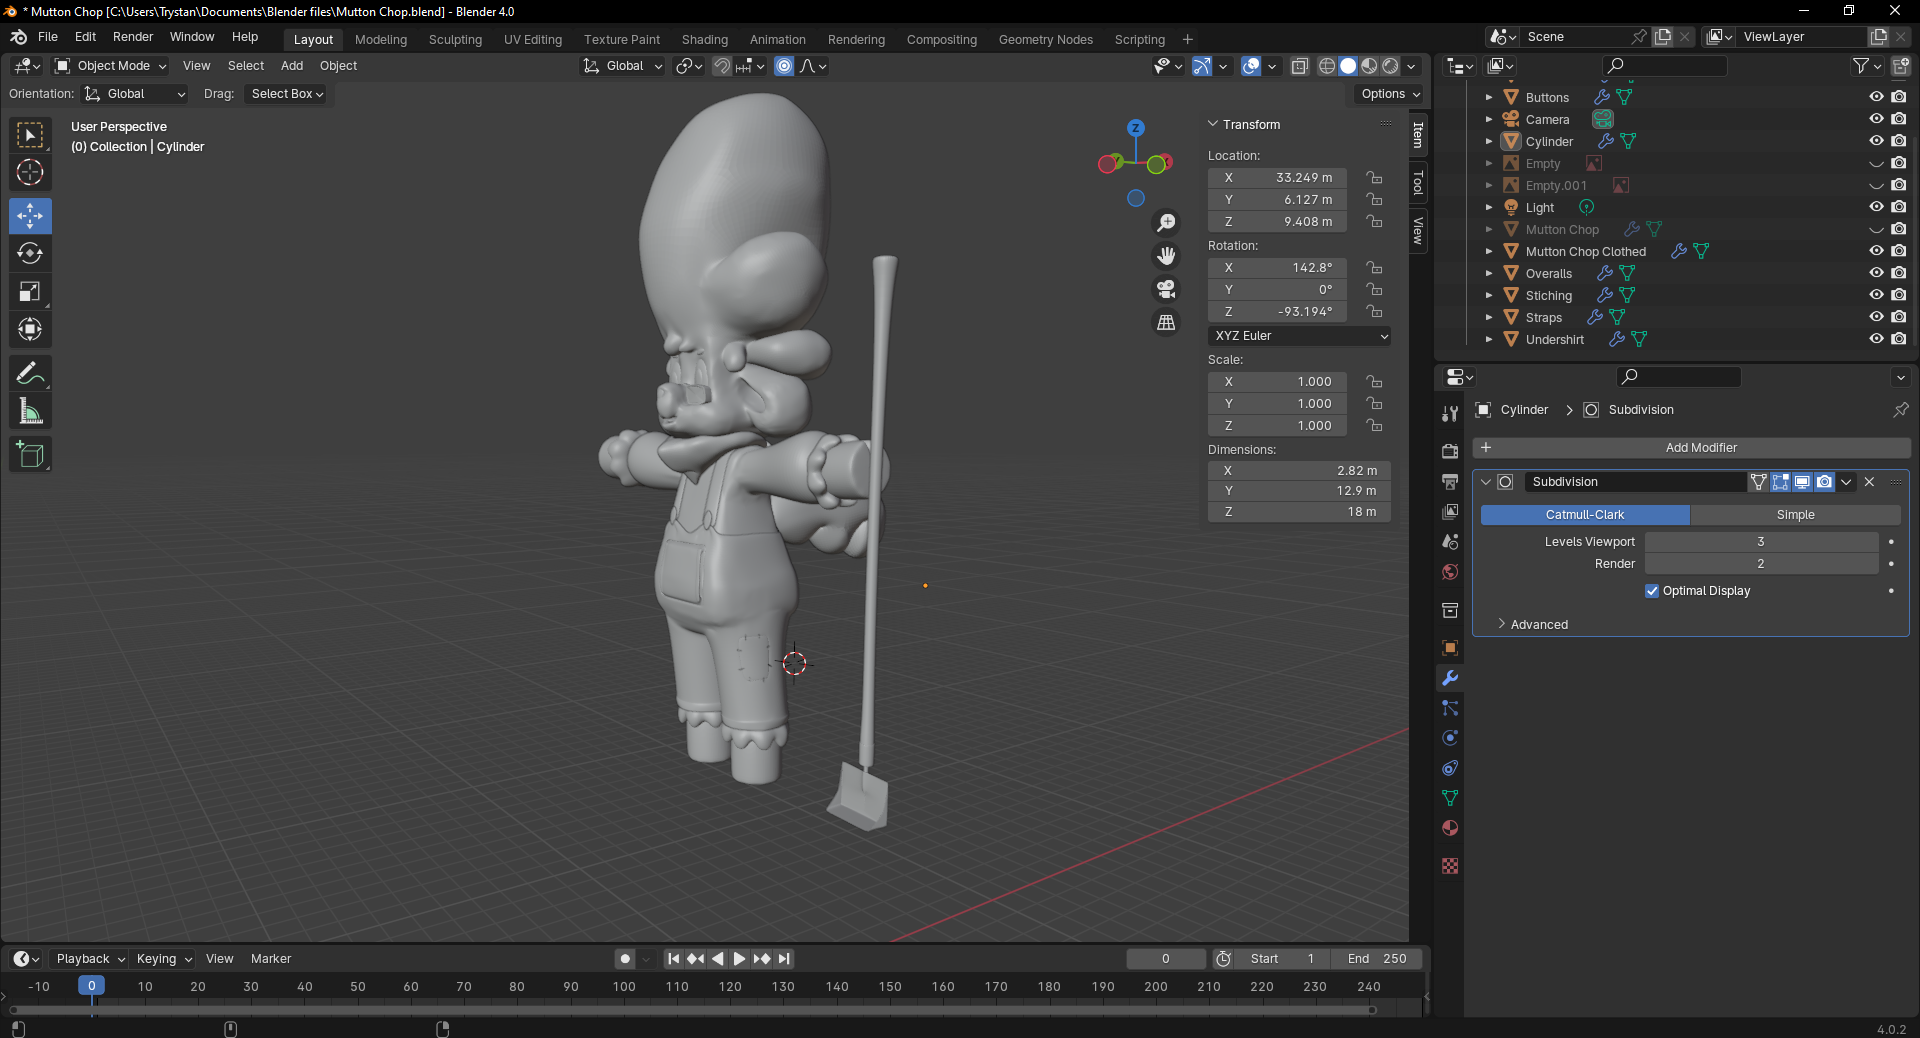
Task: Choose the Measure tool
Action: tap(30, 412)
